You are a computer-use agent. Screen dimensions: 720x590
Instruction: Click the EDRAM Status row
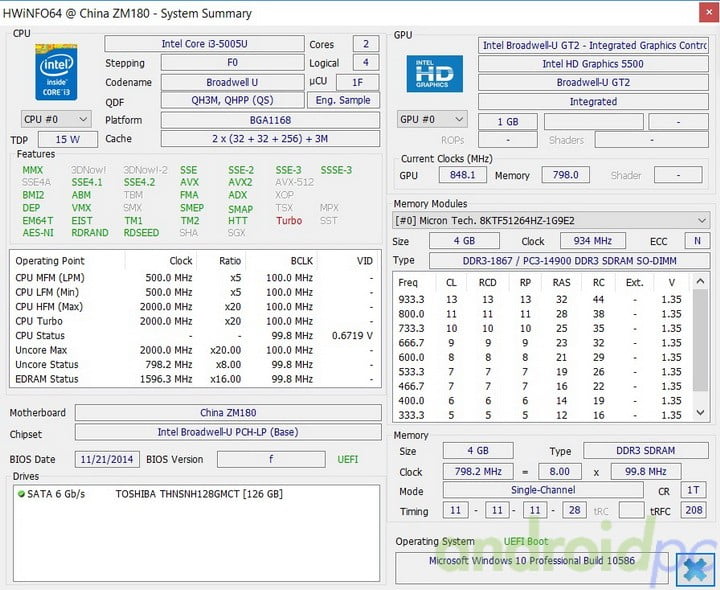point(195,379)
